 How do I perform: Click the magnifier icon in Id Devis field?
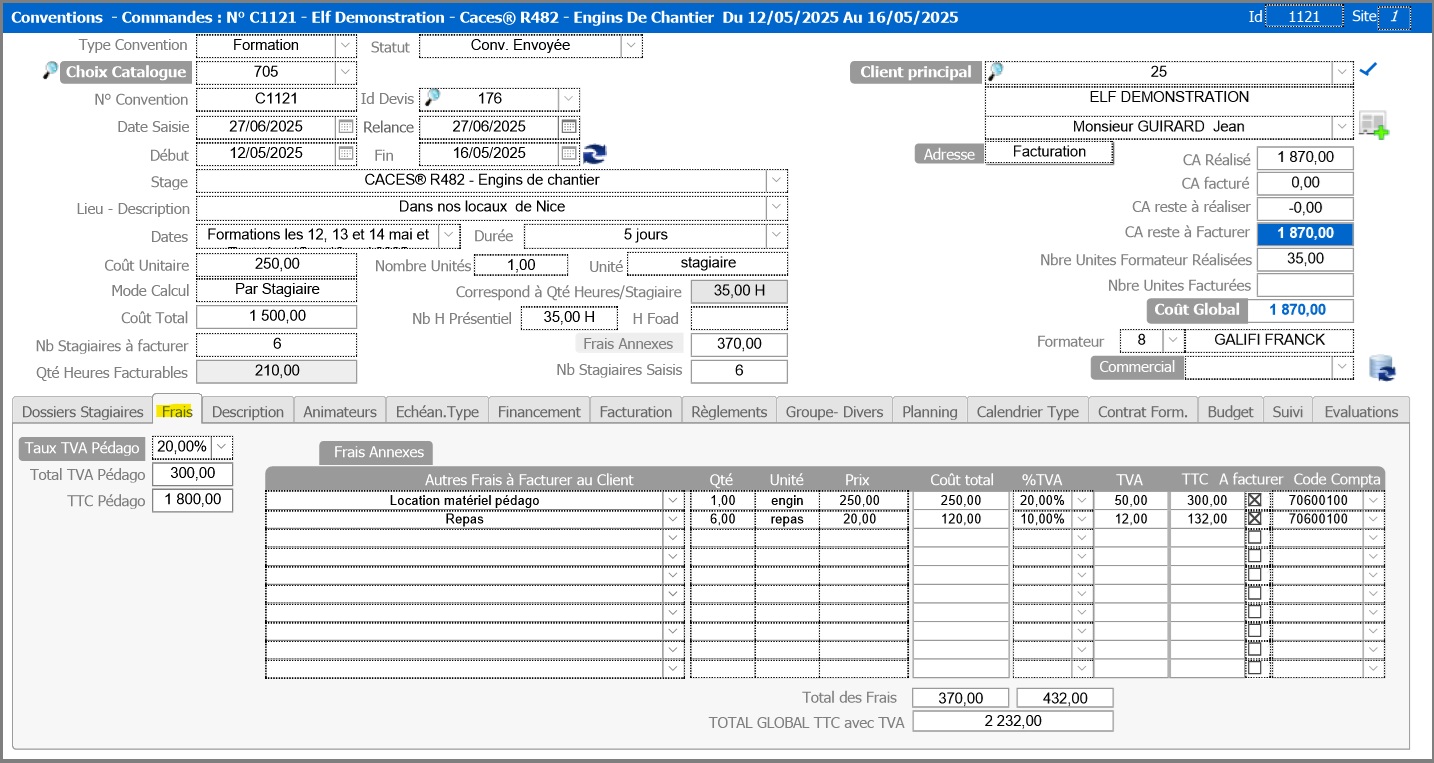click(x=432, y=98)
